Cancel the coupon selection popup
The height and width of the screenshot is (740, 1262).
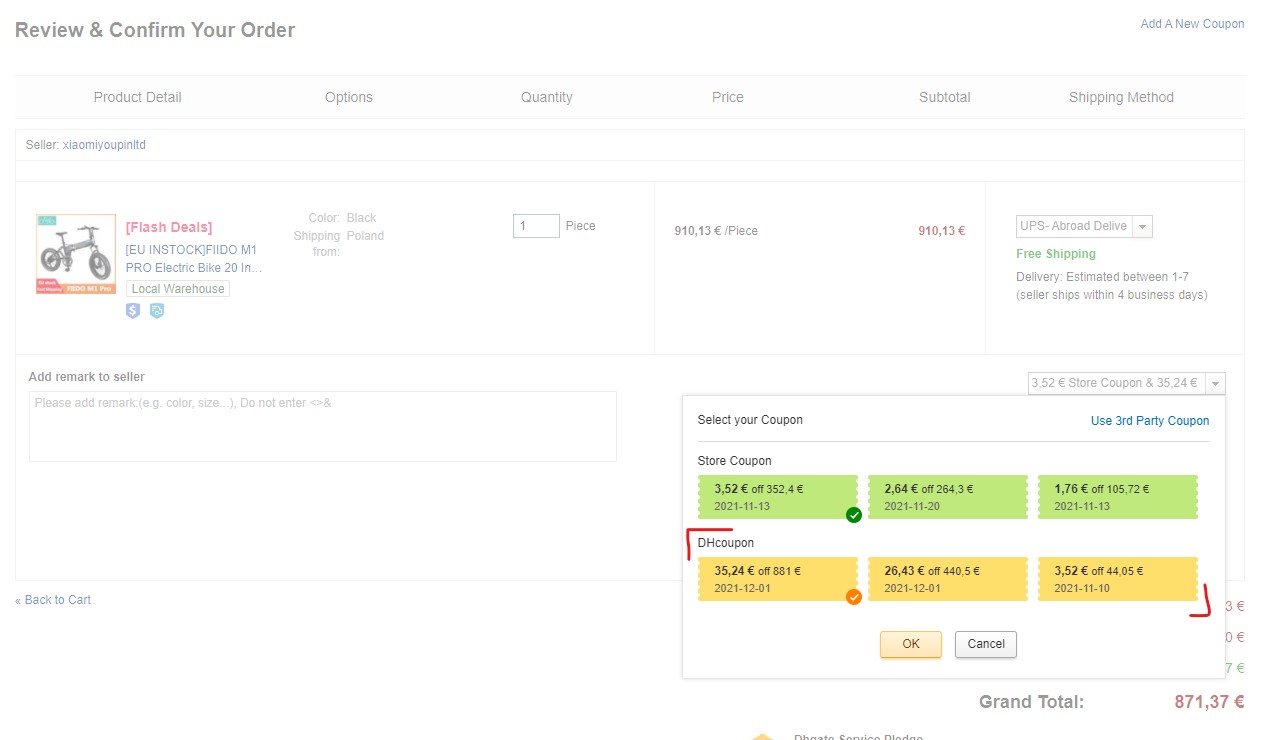click(x=985, y=644)
